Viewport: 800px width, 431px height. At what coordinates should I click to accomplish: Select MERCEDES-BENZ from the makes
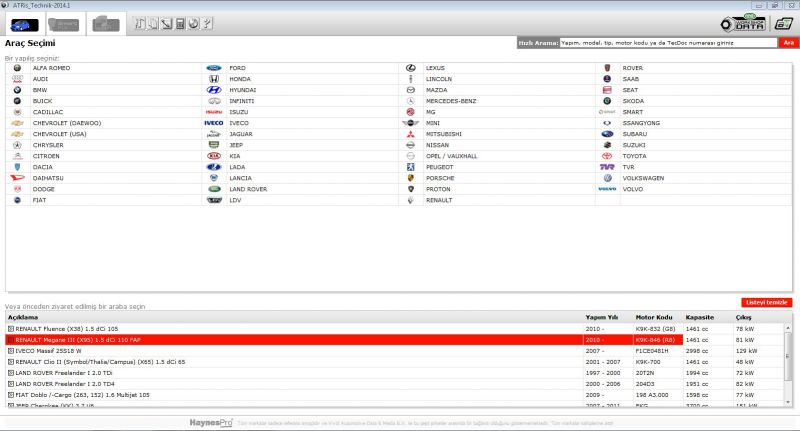[451, 101]
